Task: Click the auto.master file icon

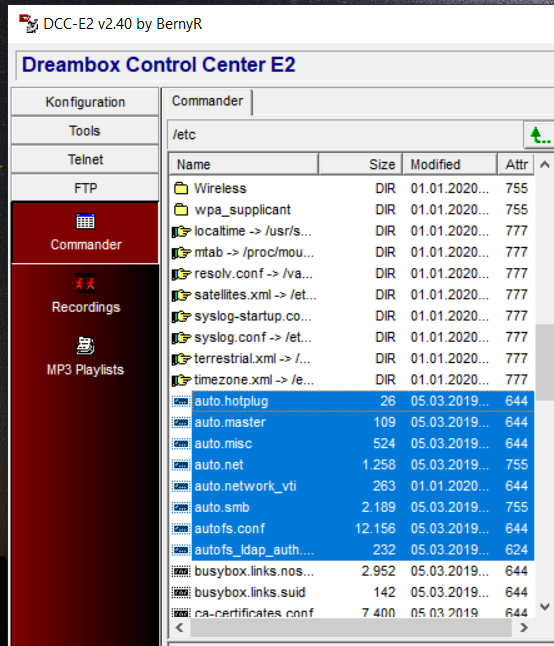Action: (x=181, y=422)
